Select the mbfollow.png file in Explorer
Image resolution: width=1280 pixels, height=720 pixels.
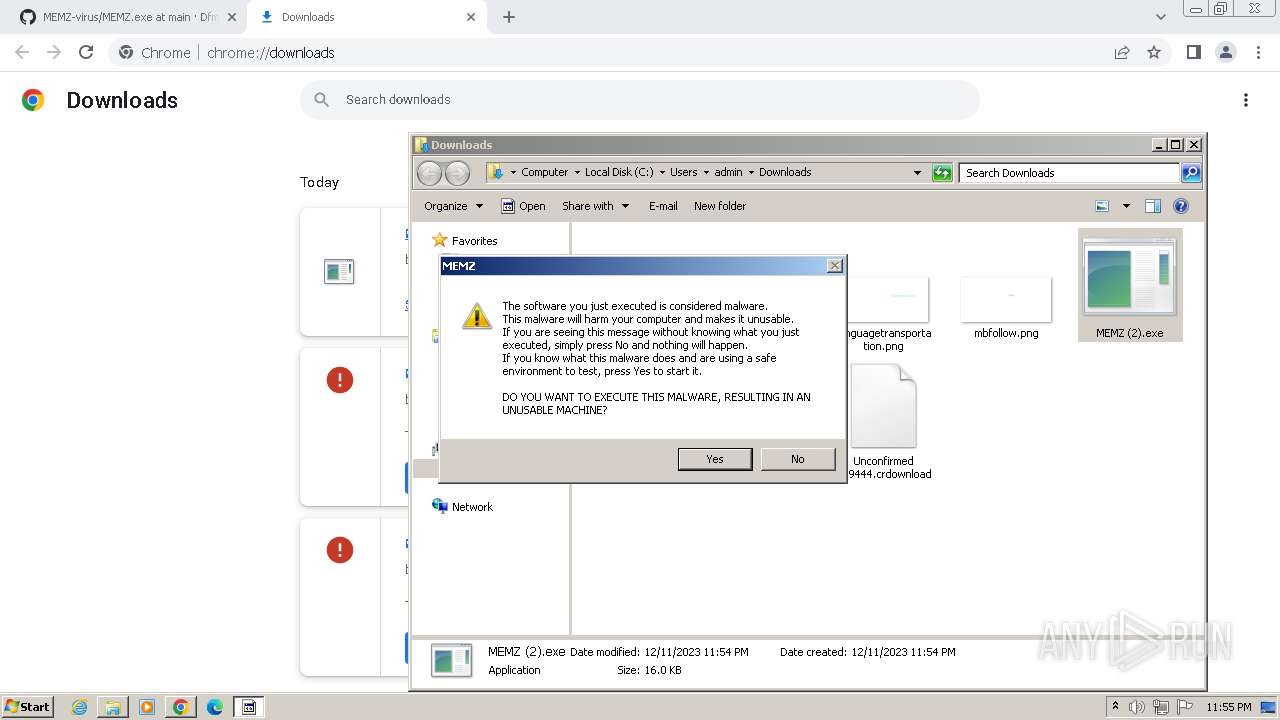(1006, 308)
